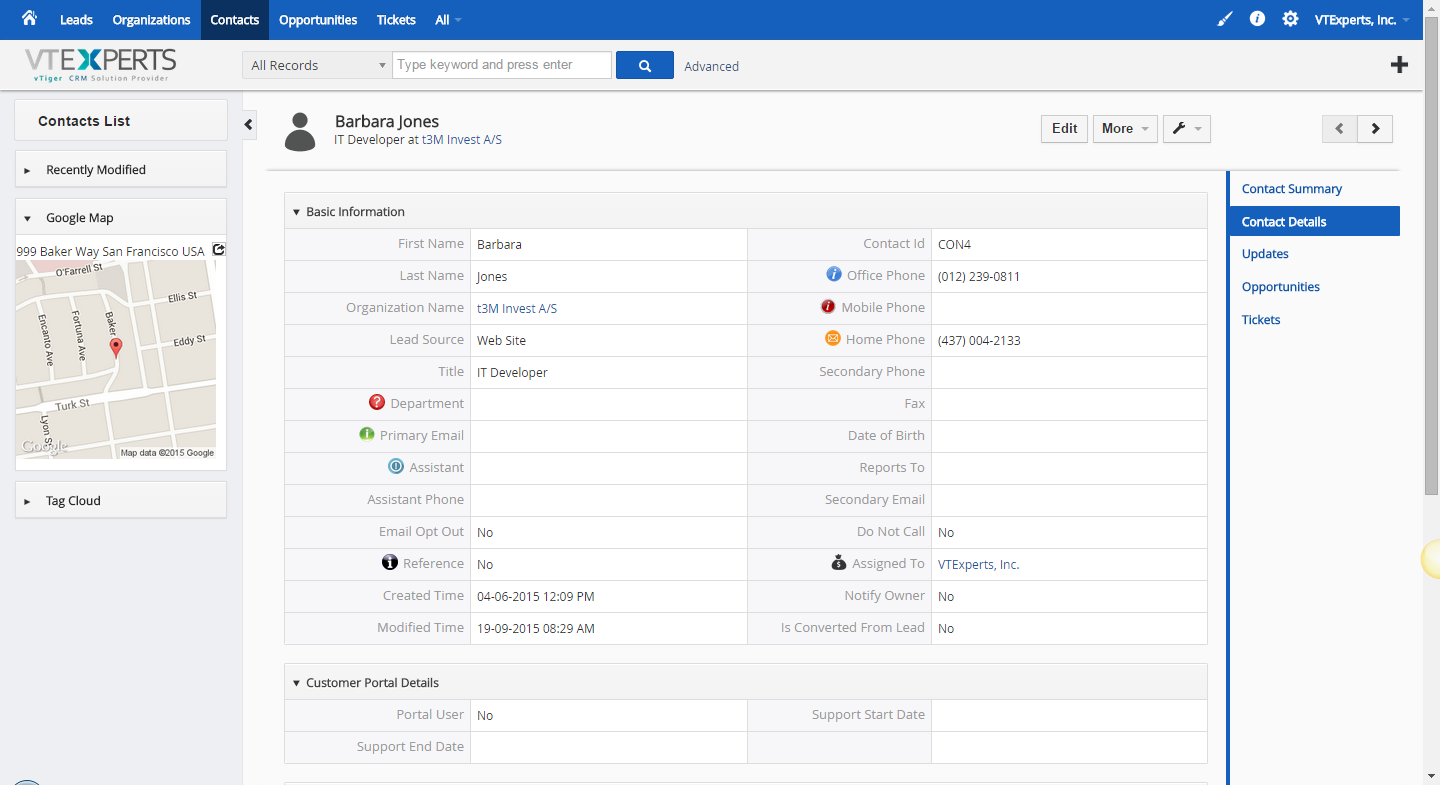Collapse the Customer Portal Details section
This screenshot has height=785, width=1440.
[x=296, y=683]
